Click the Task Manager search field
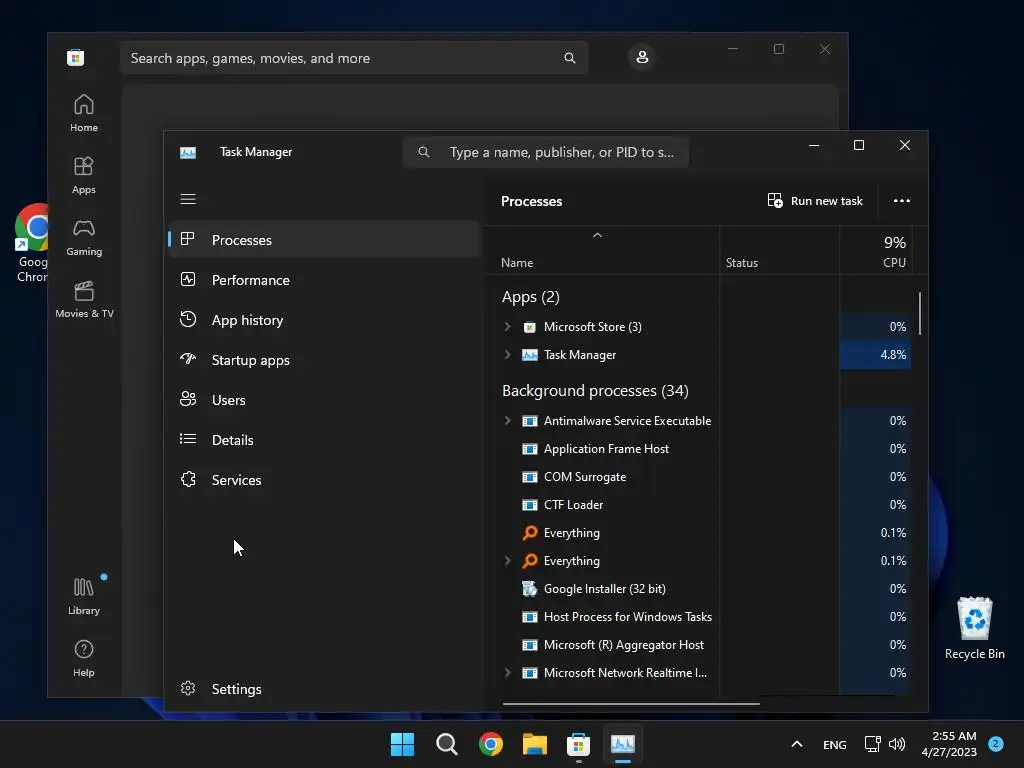The height and width of the screenshot is (768, 1024). [546, 152]
